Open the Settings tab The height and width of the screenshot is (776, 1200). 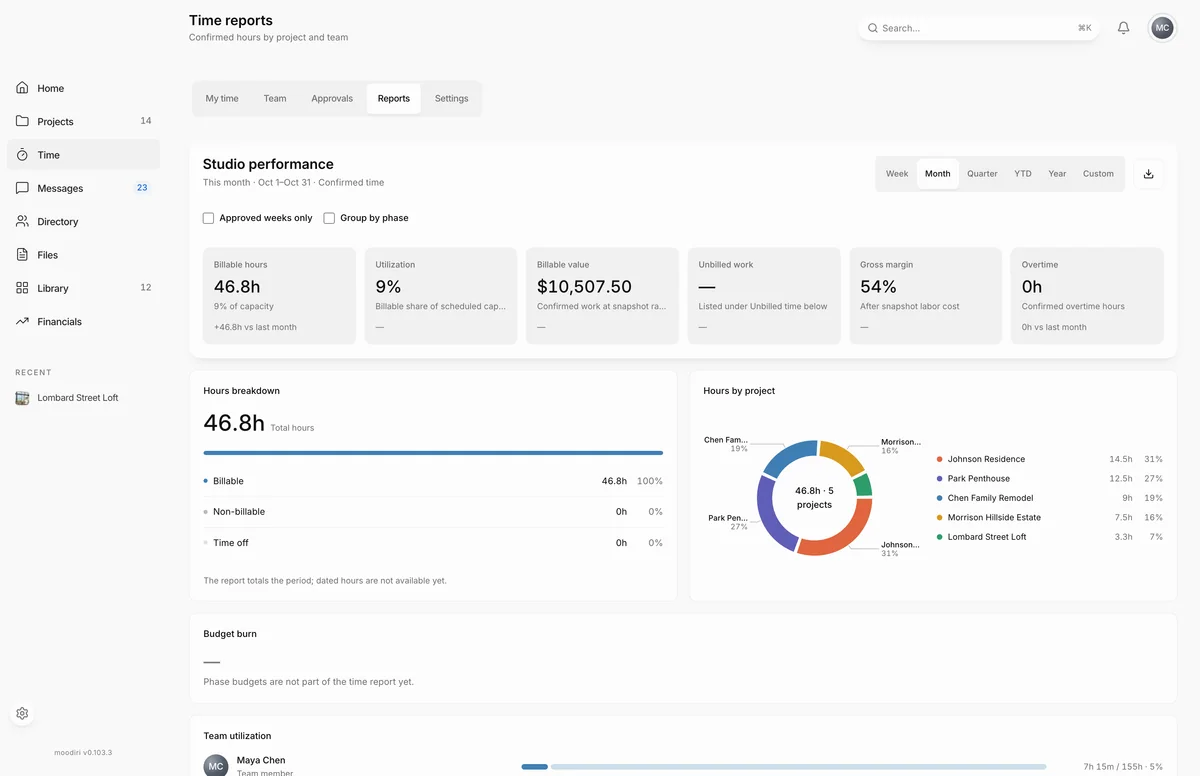coord(452,99)
